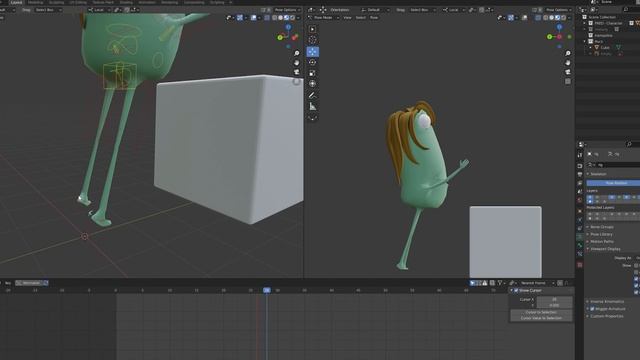Open the Pose menu in right viewport
This screenshot has width=640, height=360.
pos(374,18)
